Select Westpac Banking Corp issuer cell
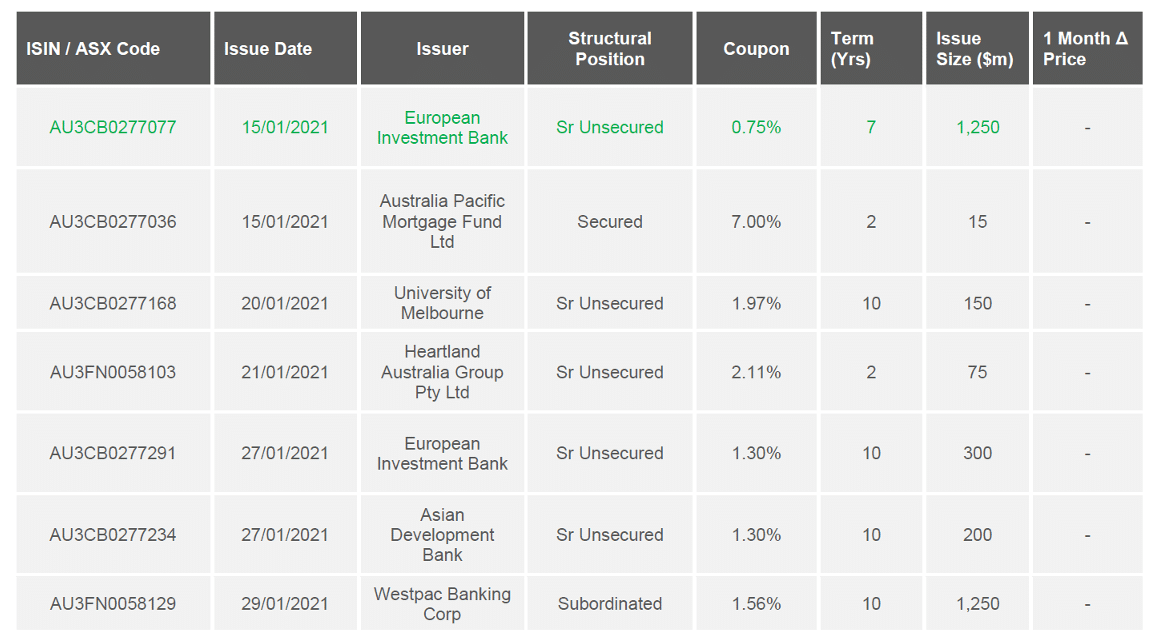1157x641 pixels. click(442, 603)
